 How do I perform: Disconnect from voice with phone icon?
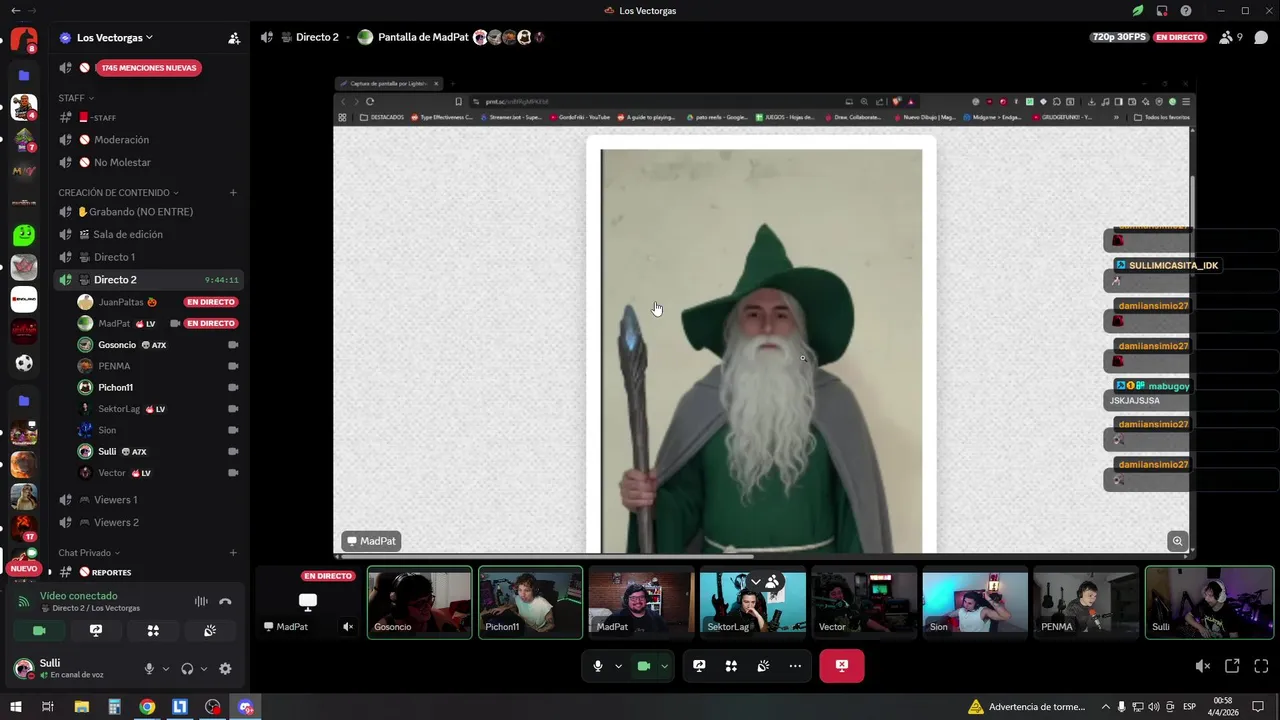[x=225, y=601]
